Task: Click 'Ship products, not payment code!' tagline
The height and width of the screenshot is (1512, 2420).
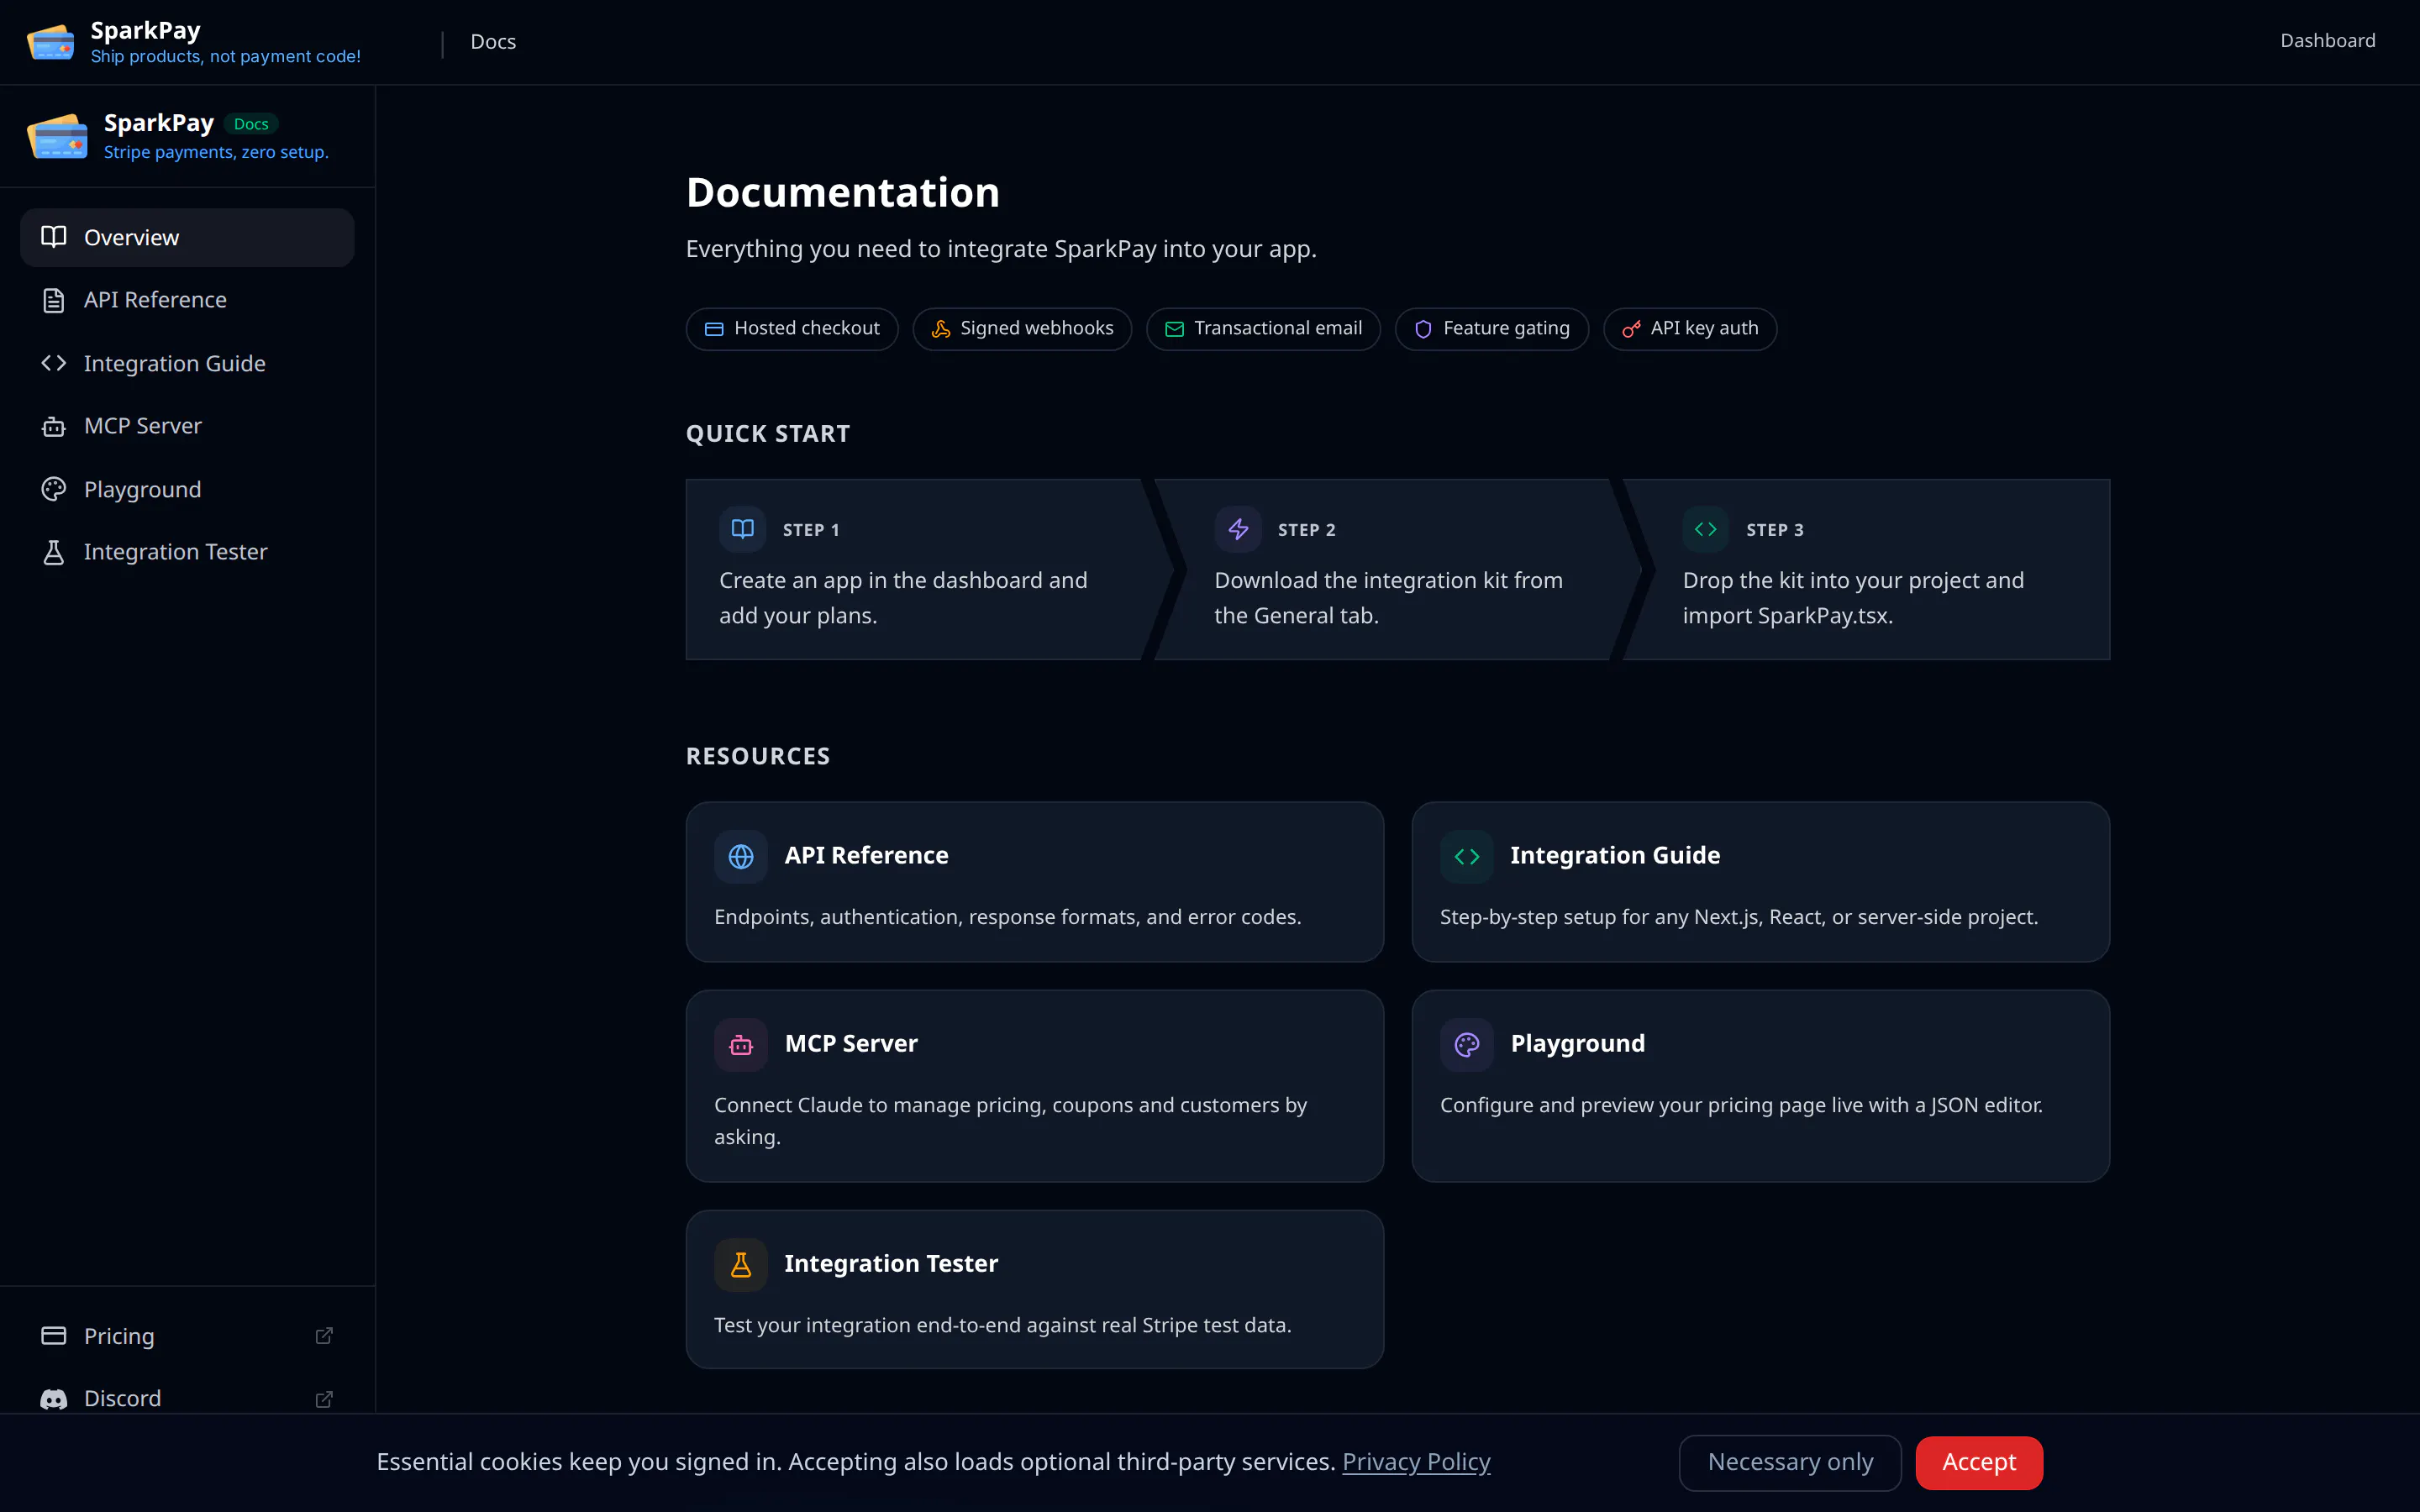Action: tap(226, 57)
